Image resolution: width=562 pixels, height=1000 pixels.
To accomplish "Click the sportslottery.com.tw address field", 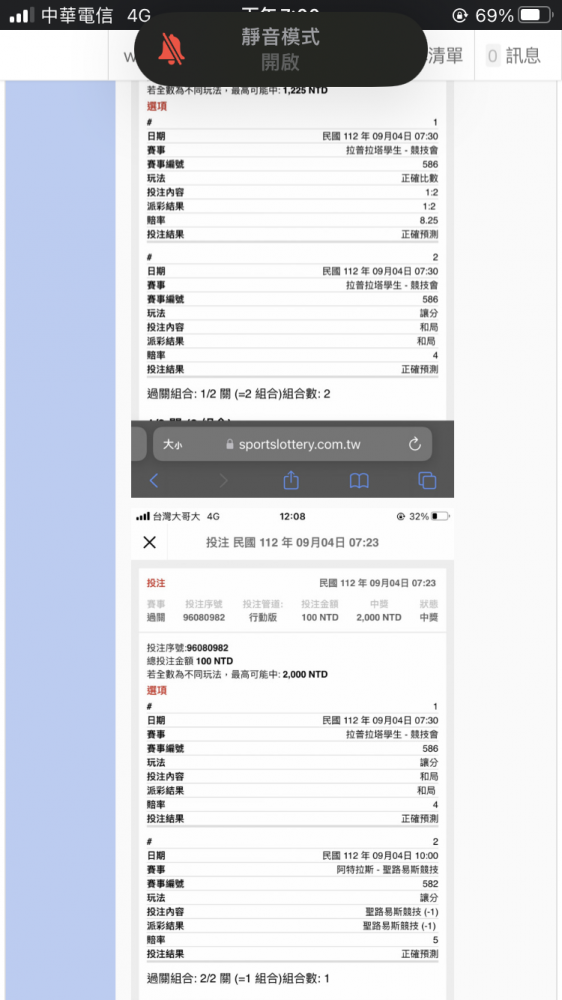I will coord(293,445).
